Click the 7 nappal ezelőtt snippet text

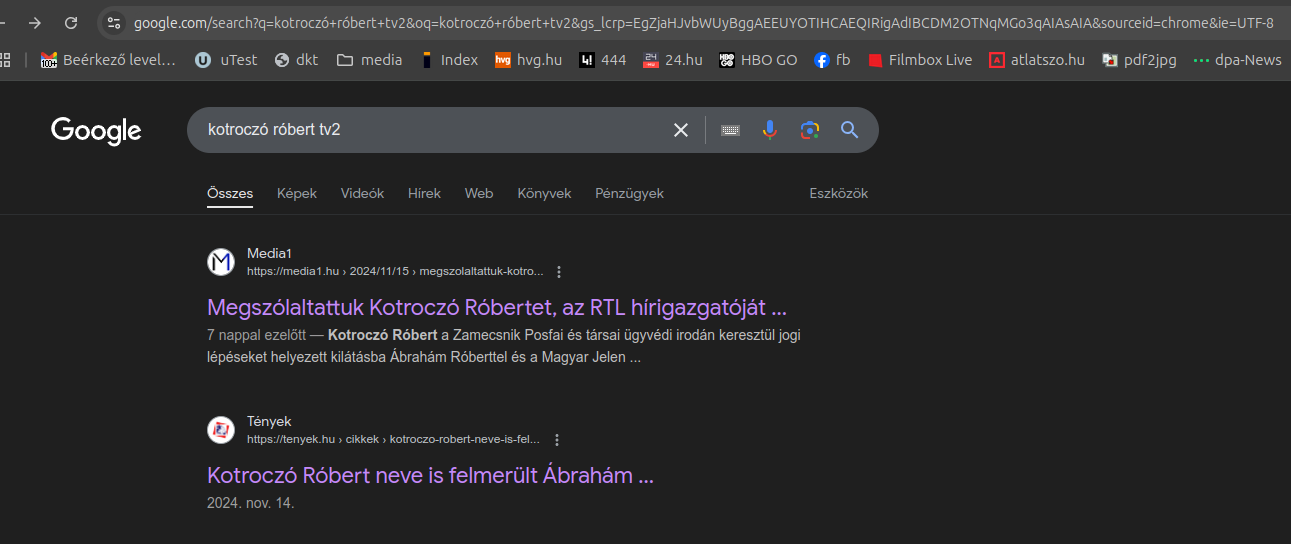coord(256,335)
